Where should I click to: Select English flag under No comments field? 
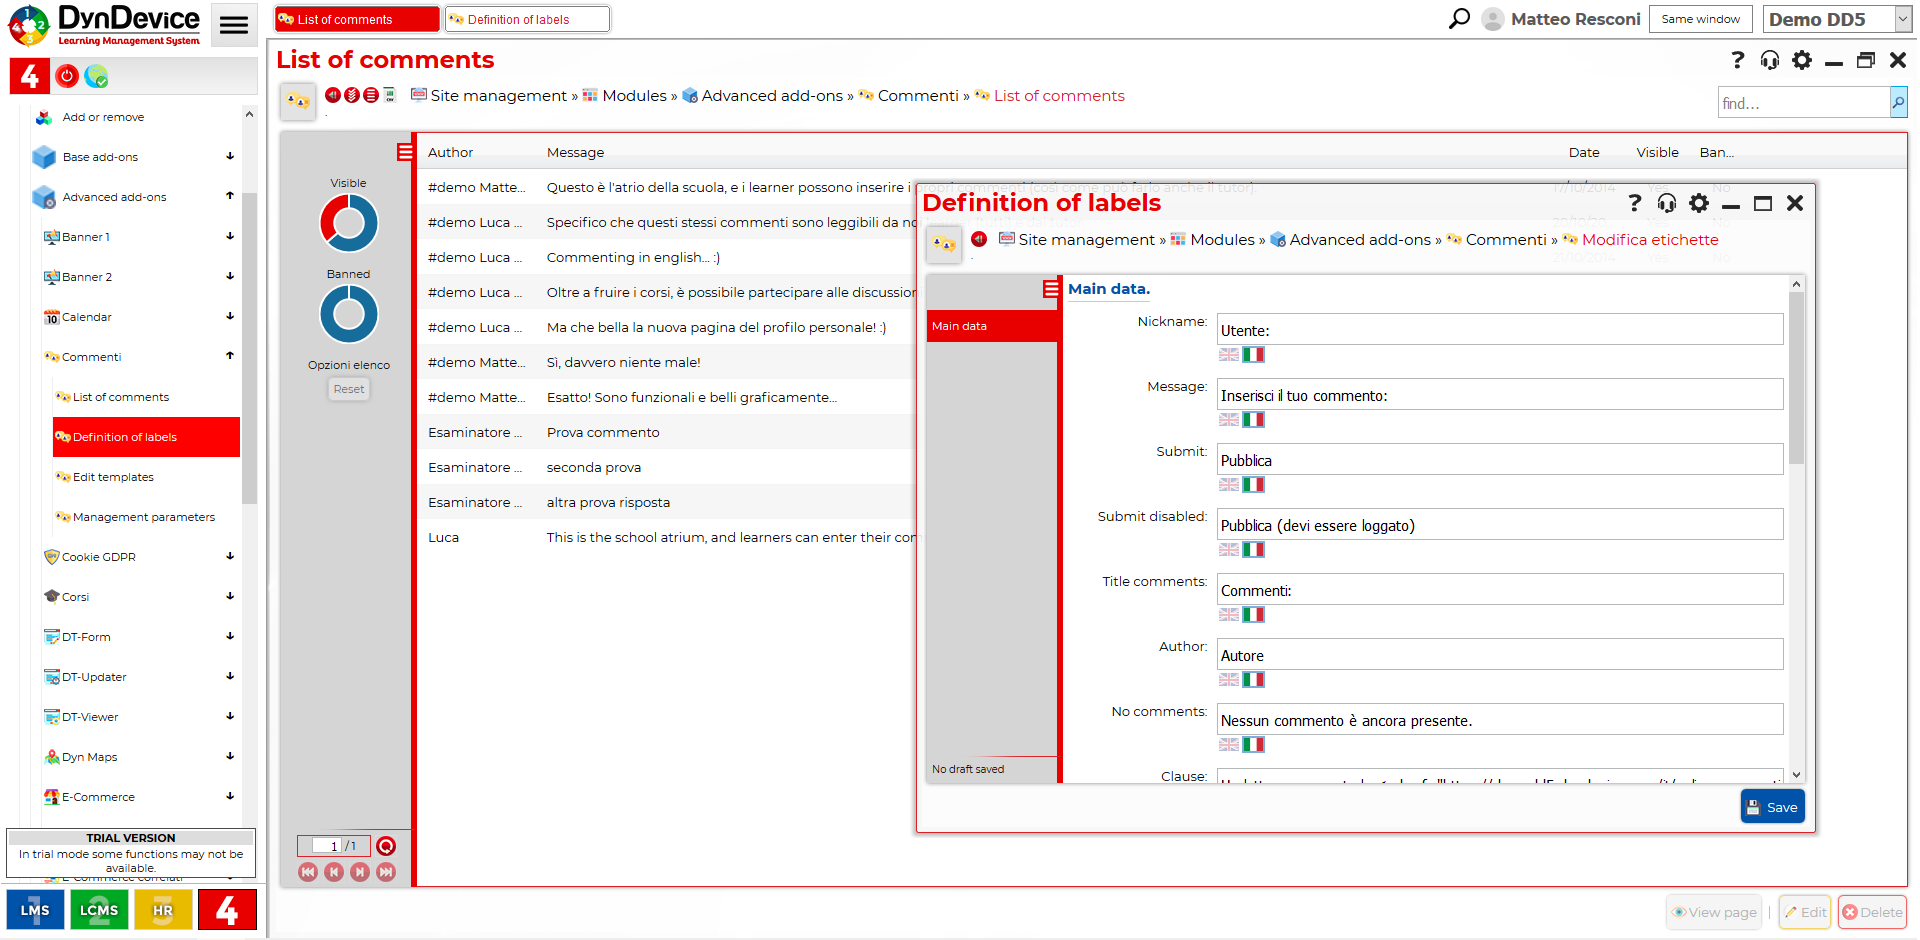pos(1229,744)
